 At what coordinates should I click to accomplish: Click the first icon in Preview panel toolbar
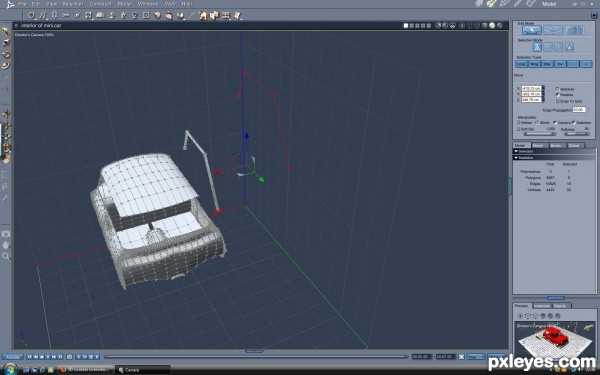tap(520, 316)
